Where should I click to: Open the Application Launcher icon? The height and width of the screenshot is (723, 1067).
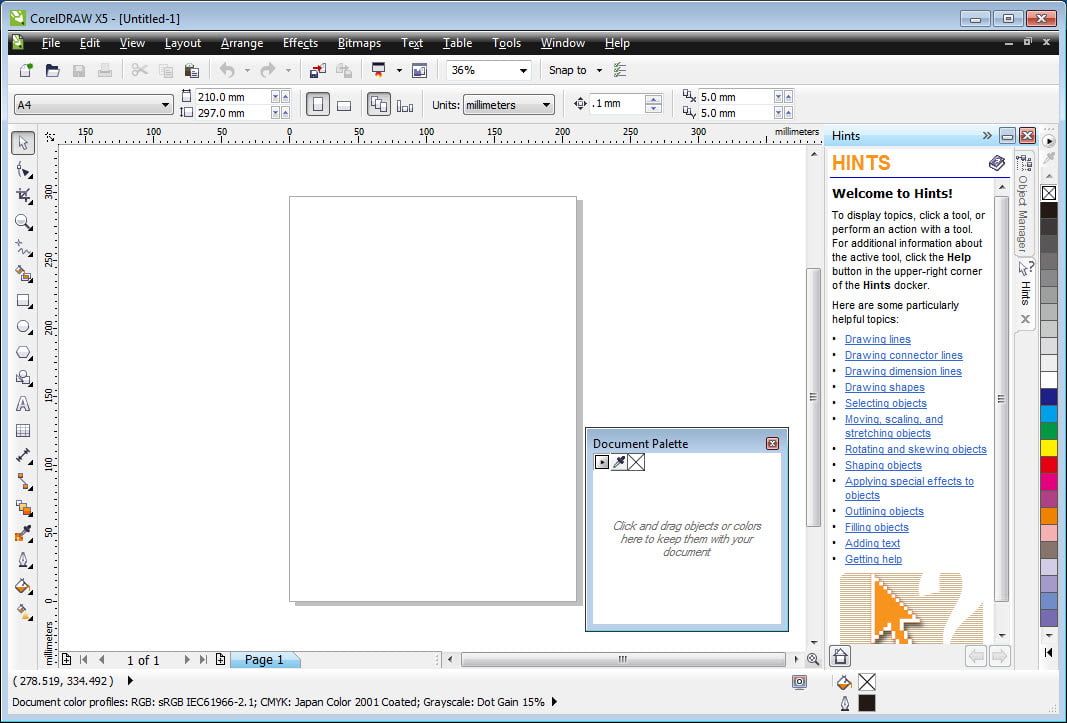(379, 70)
